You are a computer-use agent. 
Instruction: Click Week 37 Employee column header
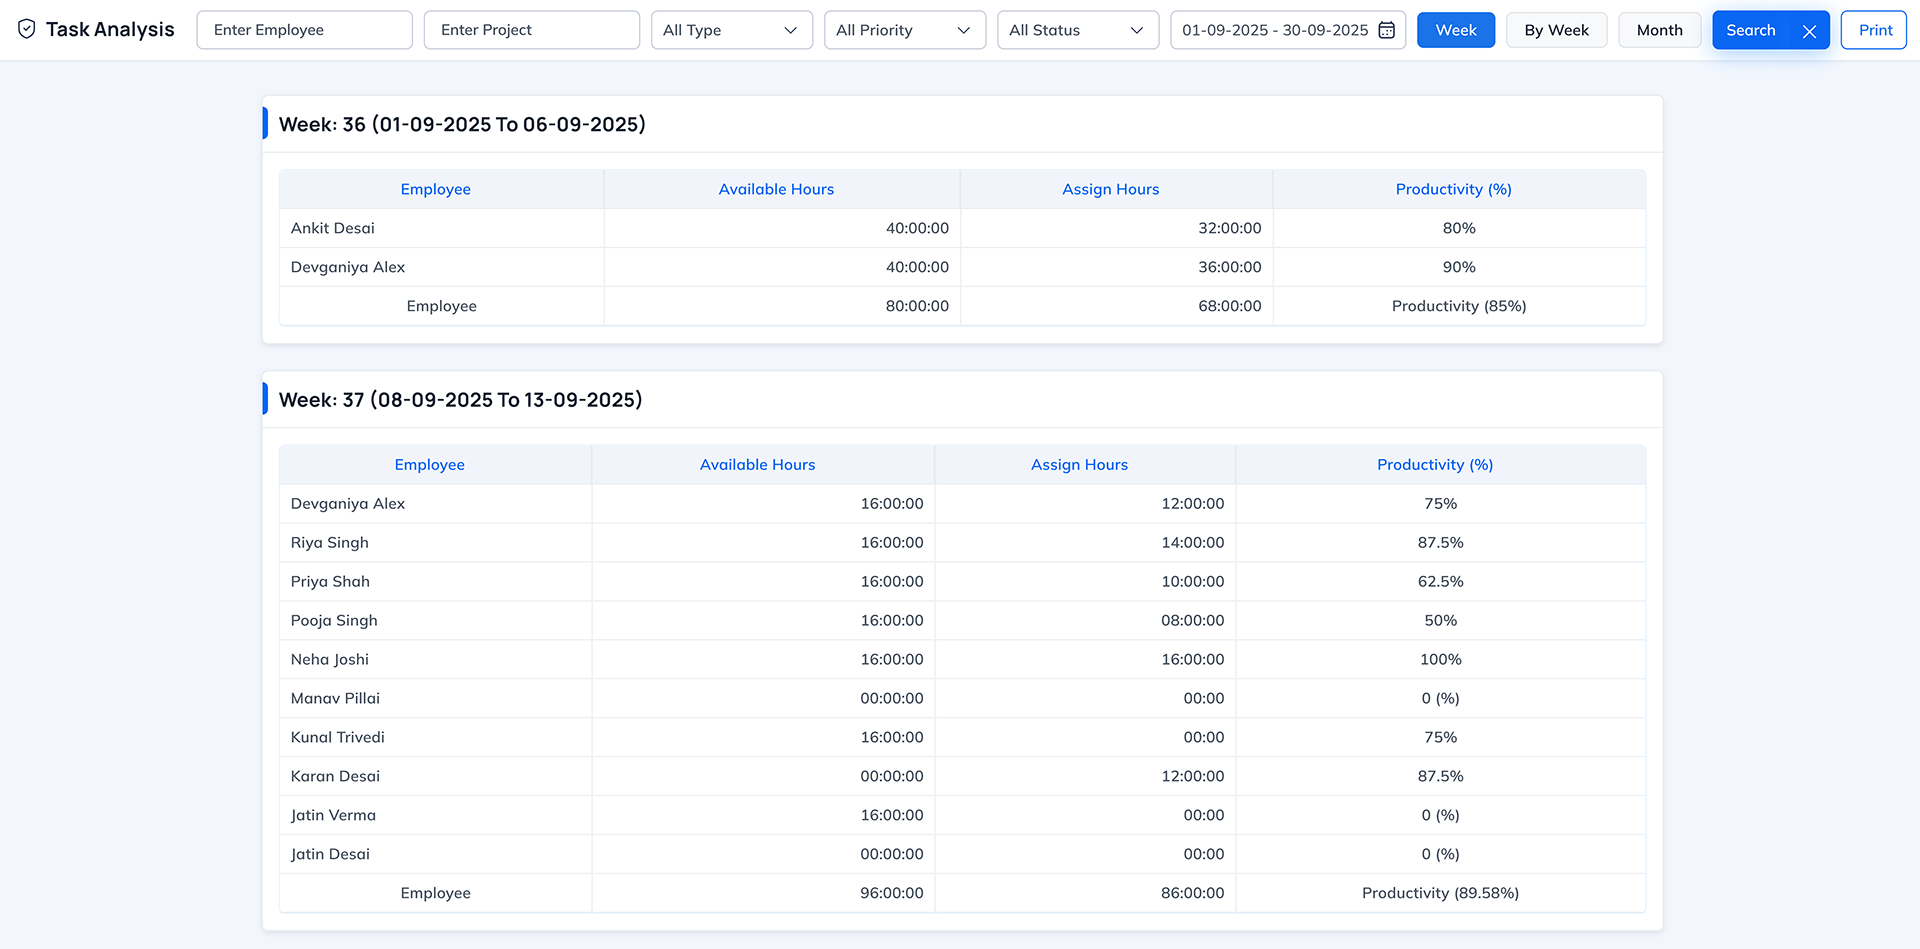click(429, 464)
